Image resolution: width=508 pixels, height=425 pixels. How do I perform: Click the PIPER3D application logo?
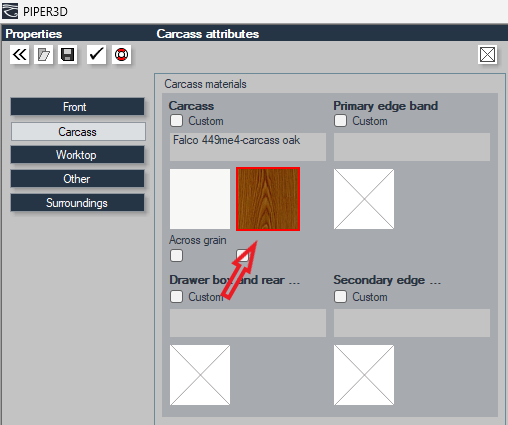click(x=10, y=11)
